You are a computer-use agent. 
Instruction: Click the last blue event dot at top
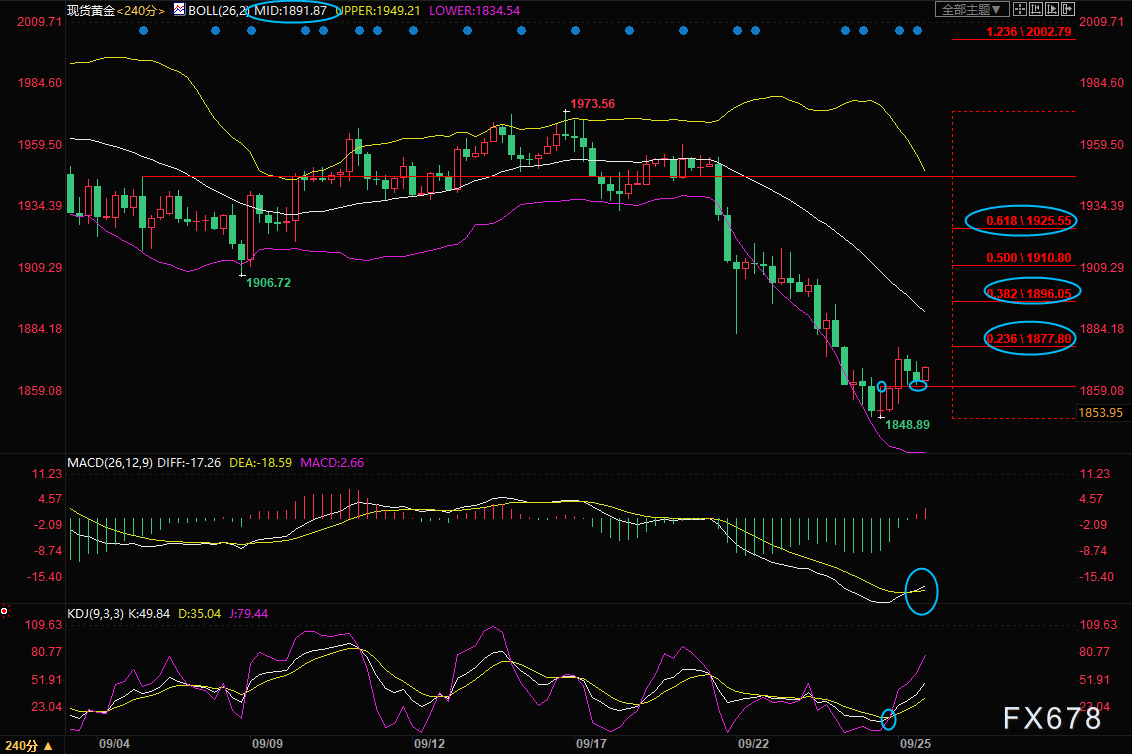917,30
